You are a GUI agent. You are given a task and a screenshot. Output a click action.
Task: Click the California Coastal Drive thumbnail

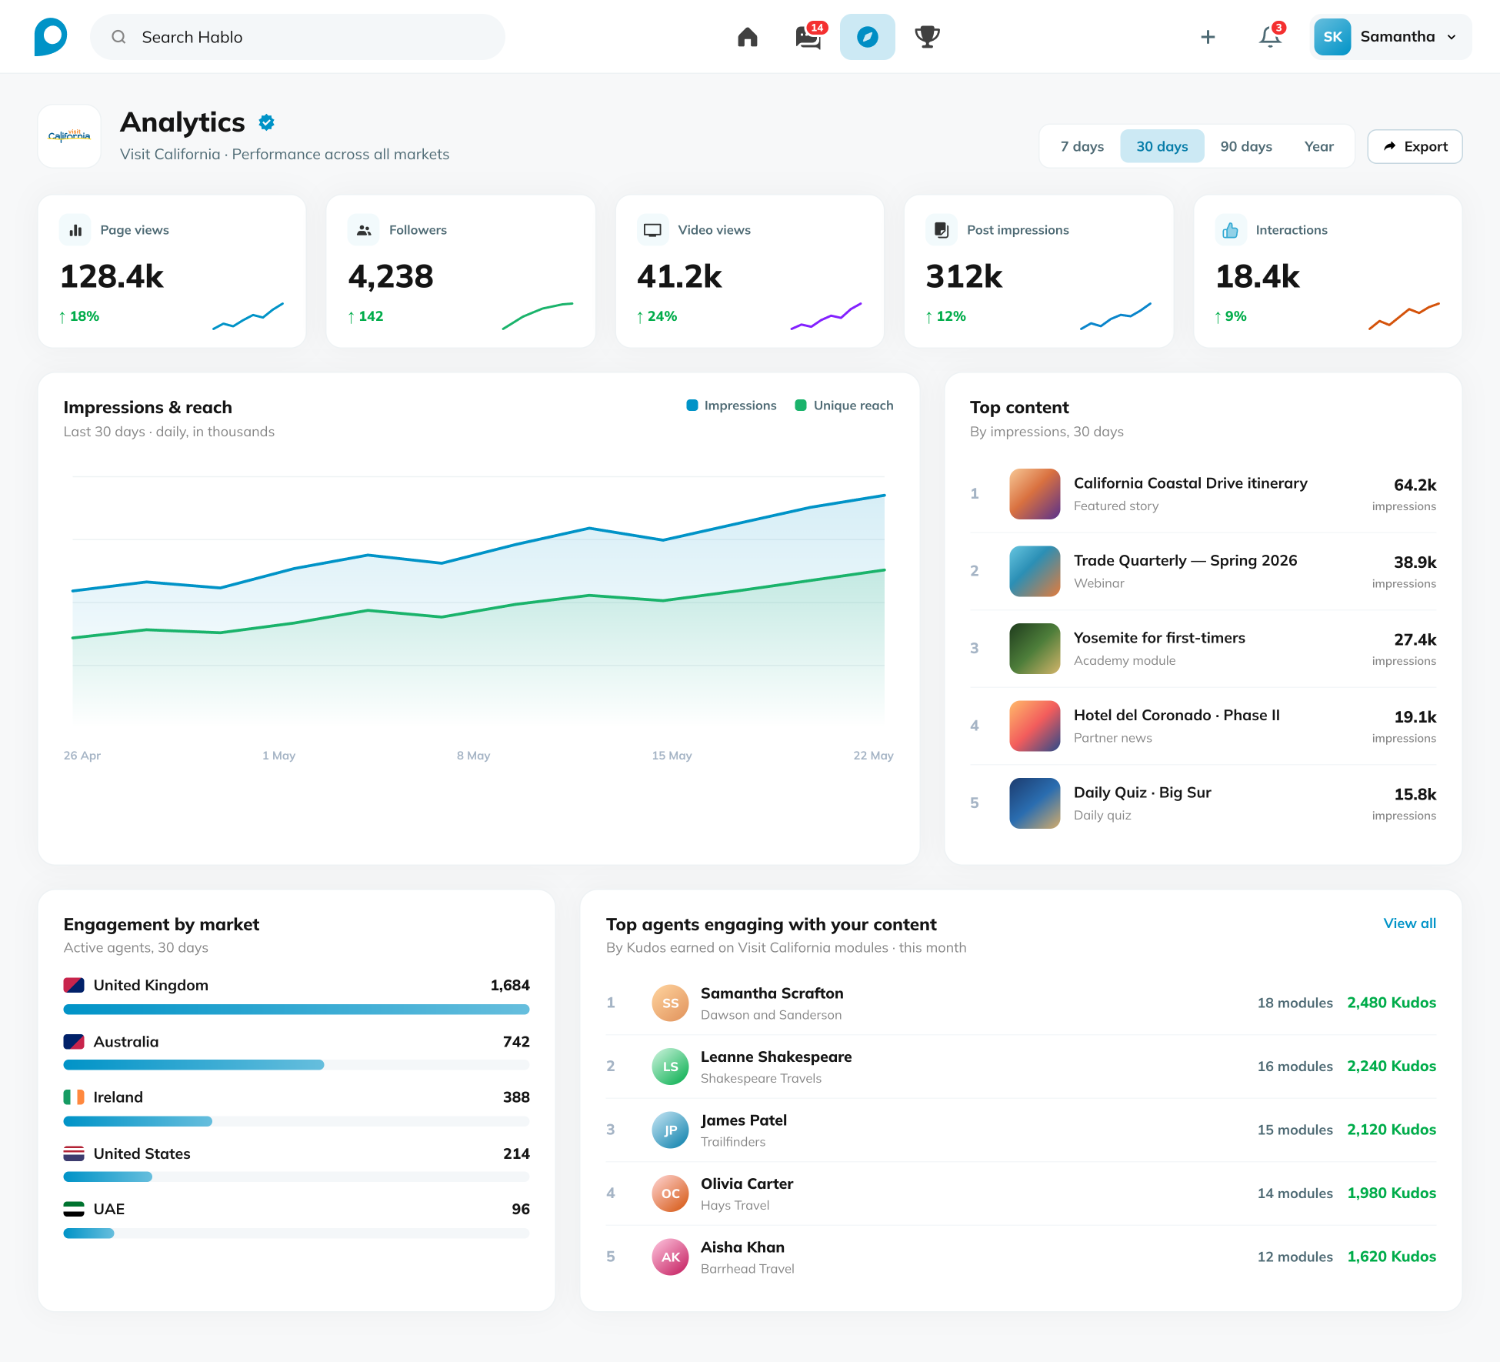(x=1034, y=494)
